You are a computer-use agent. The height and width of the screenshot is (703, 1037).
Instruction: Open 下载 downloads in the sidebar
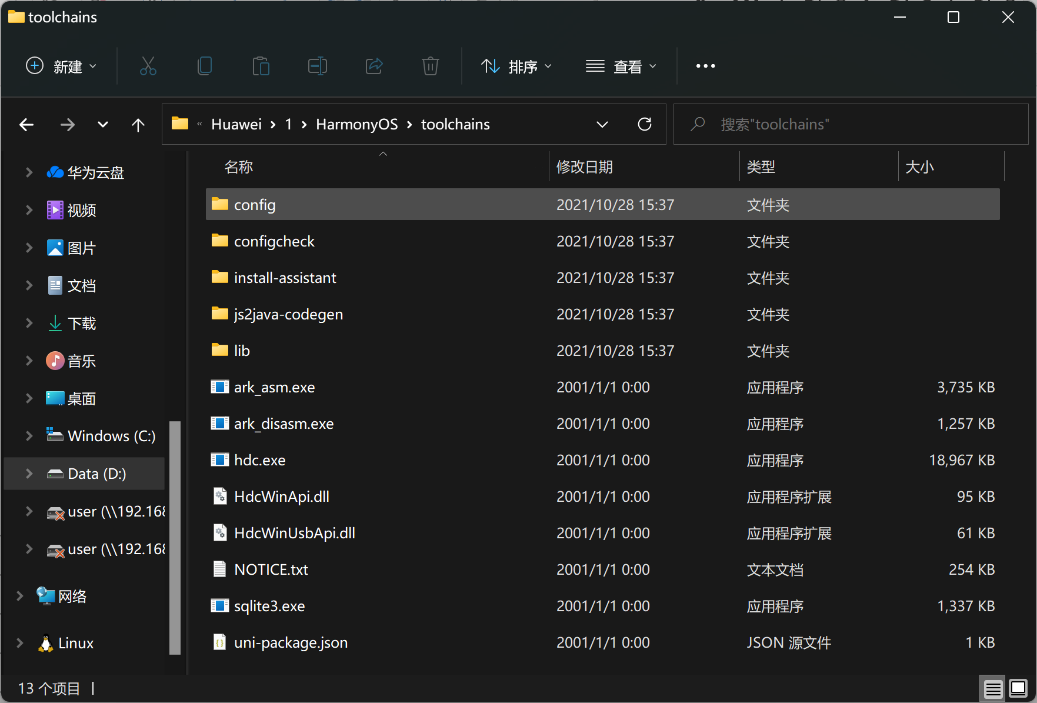click(x=71, y=323)
